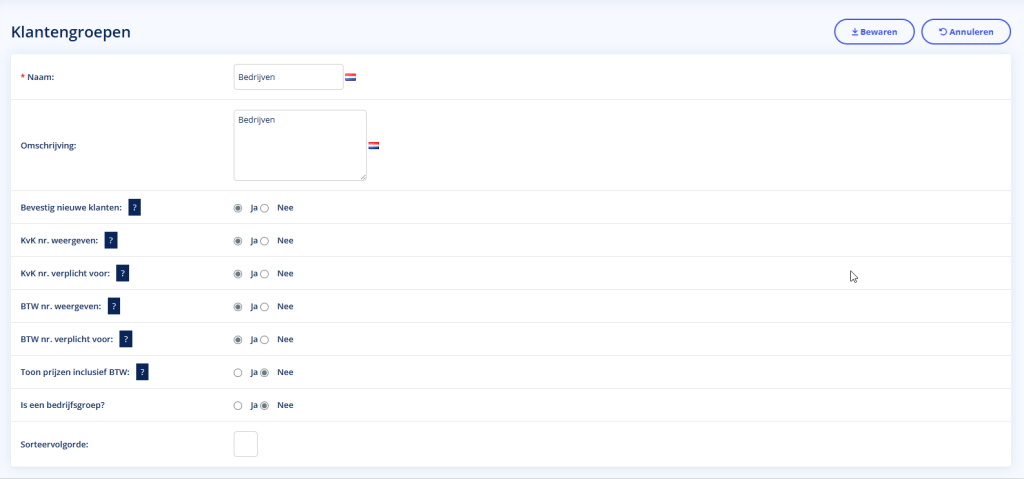
Task: Choose Nee for BTW nr. weergeven
Action: (x=265, y=306)
